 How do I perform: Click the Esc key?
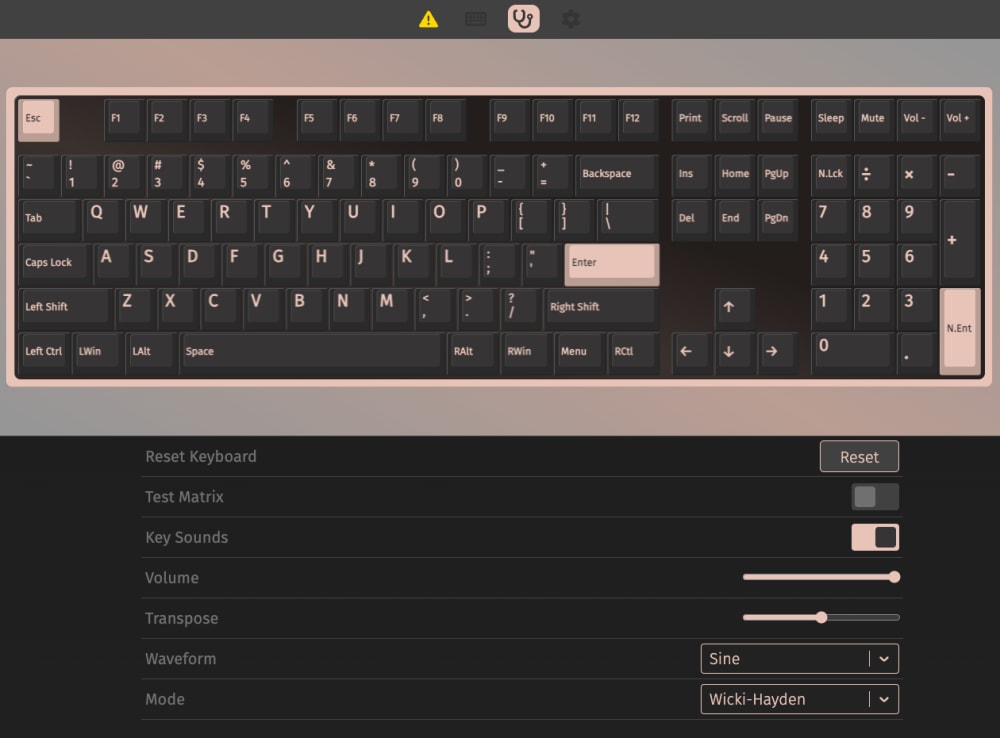38,120
